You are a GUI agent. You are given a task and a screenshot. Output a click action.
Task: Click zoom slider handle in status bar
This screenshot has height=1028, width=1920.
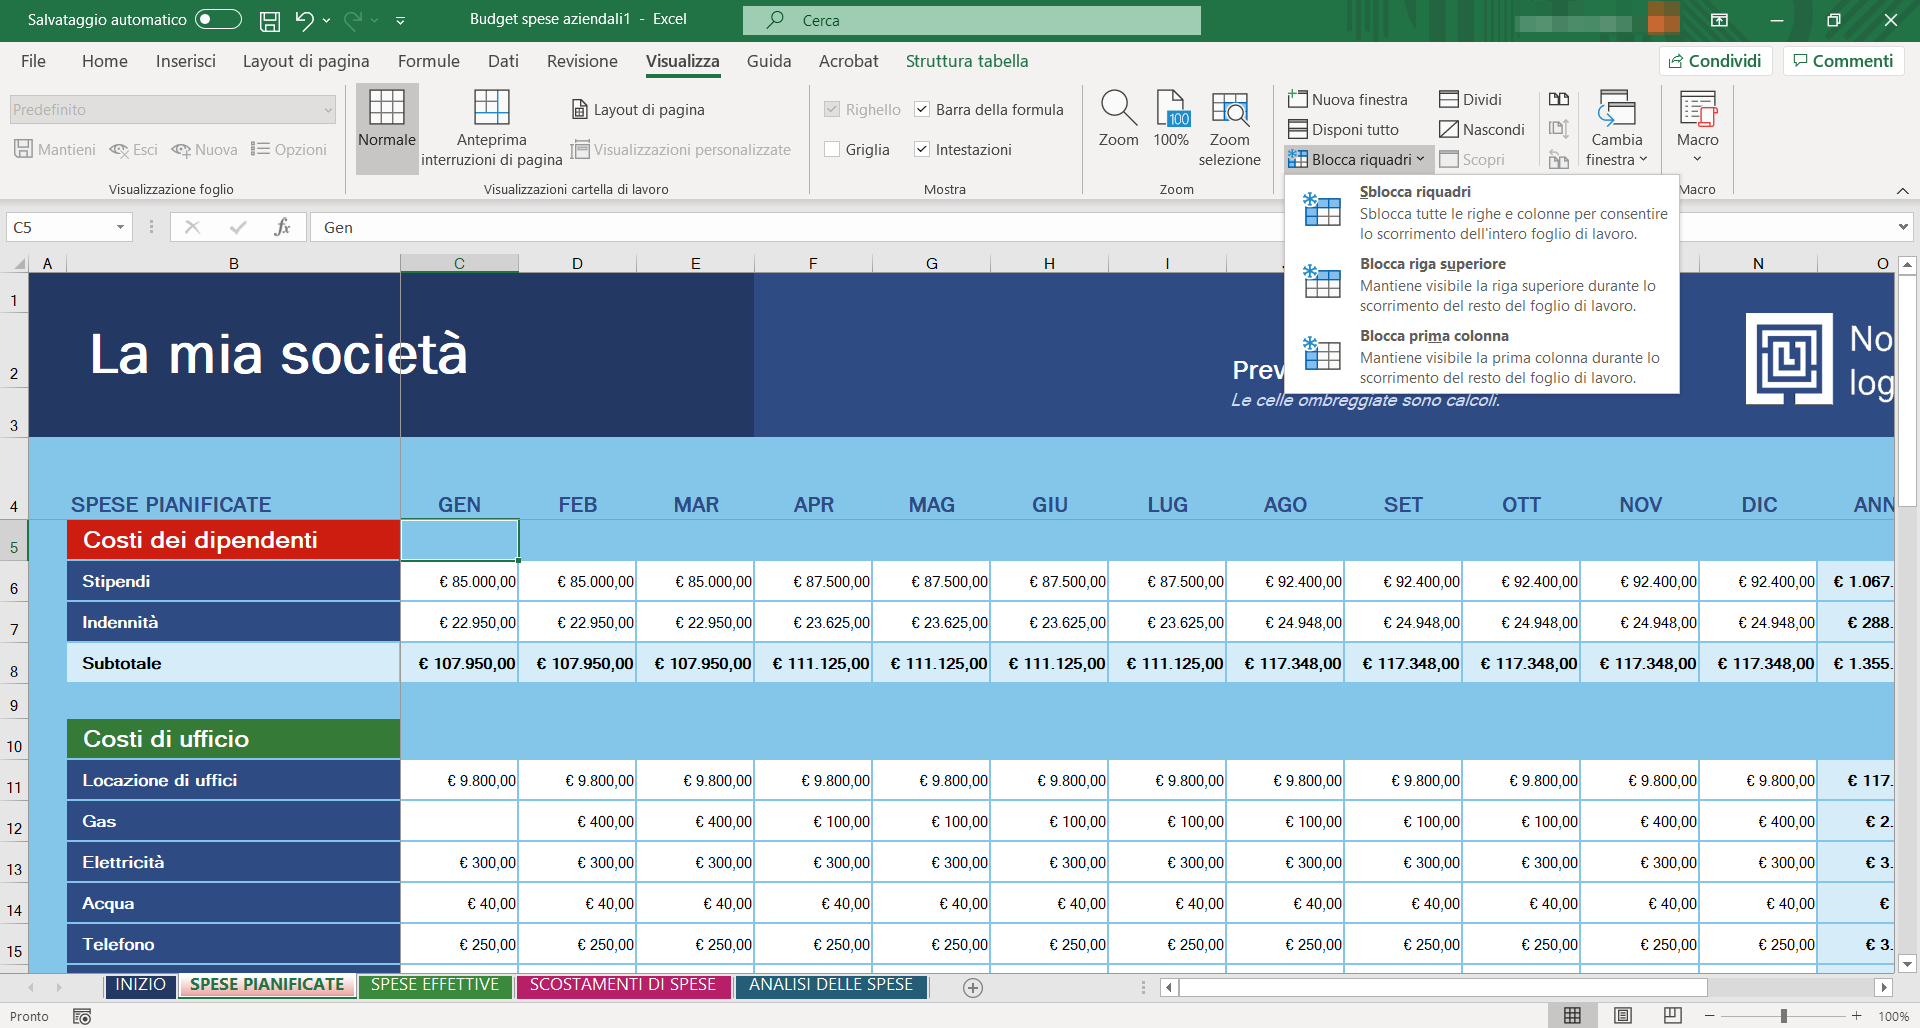(x=1783, y=1016)
